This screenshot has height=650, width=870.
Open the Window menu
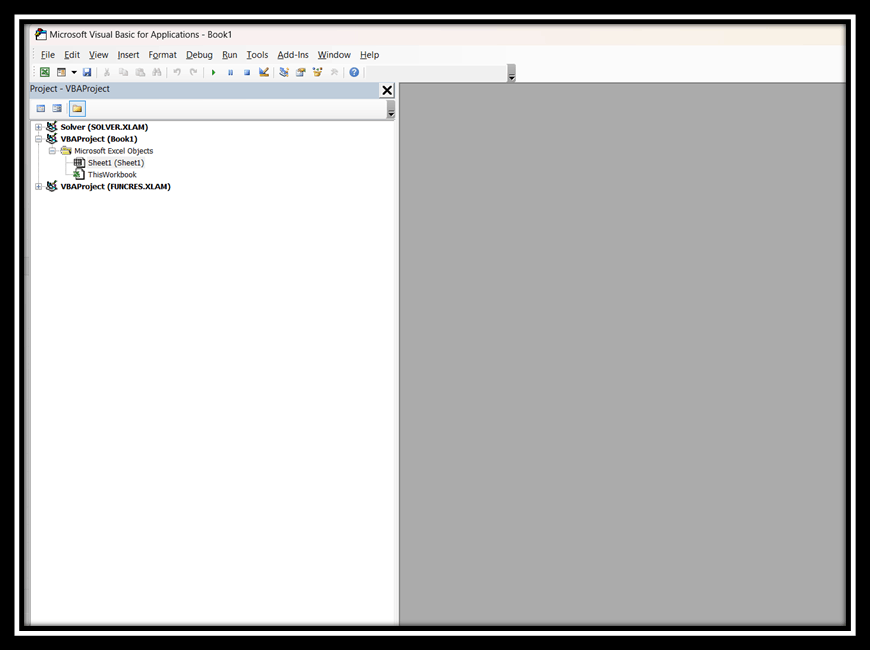pyautogui.click(x=334, y=55)
